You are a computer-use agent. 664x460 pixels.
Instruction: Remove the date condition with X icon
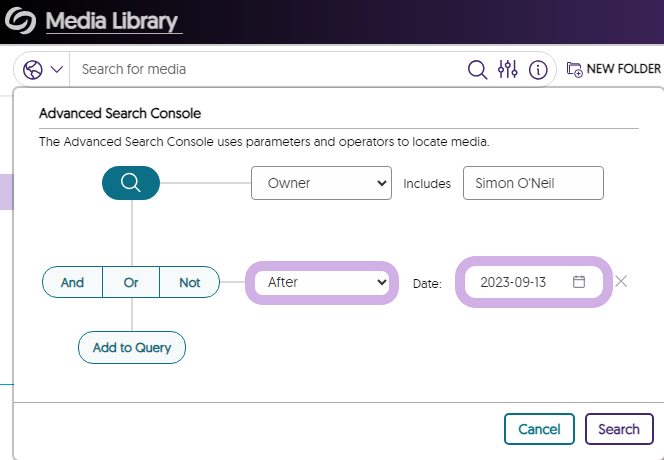[x=621, y=281]
